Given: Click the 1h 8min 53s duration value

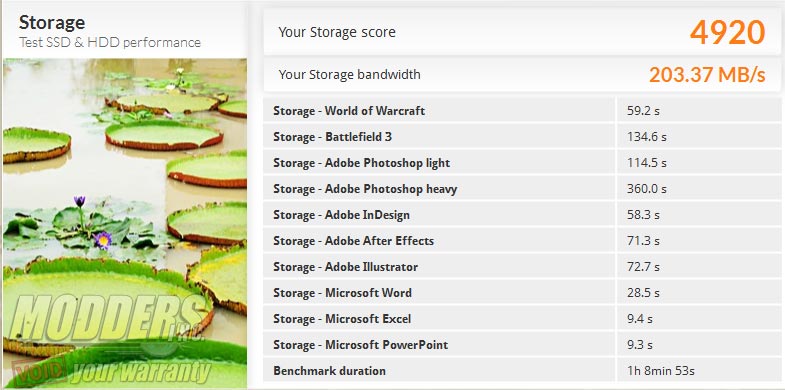Looking at the screenshot, I should pyautogui.click(x=660, y=371).
